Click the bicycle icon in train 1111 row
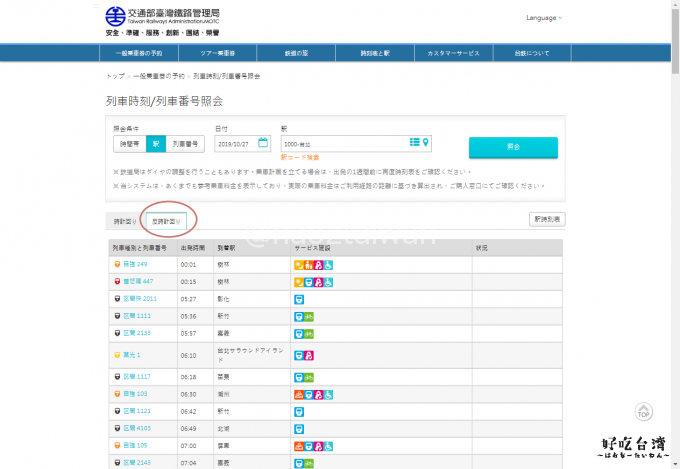This screenshot has height=469, width=680. pos(308,315)
